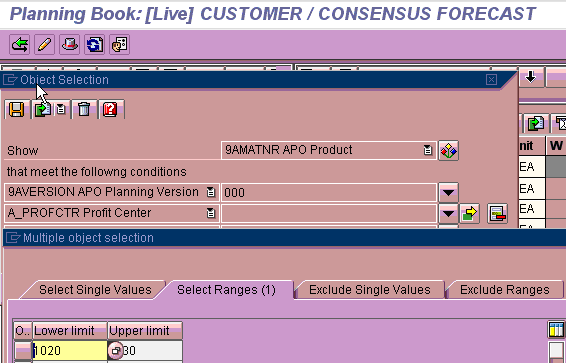Click the blue refresh icon in toolbar
The height and width of the screenshot is (363, 566).
coord(94,45)
